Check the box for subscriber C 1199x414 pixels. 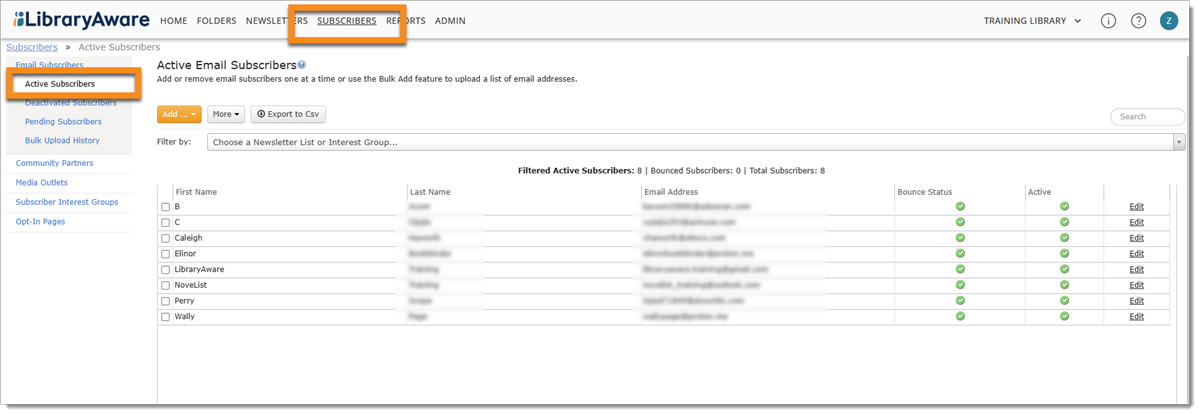[165, 223]
